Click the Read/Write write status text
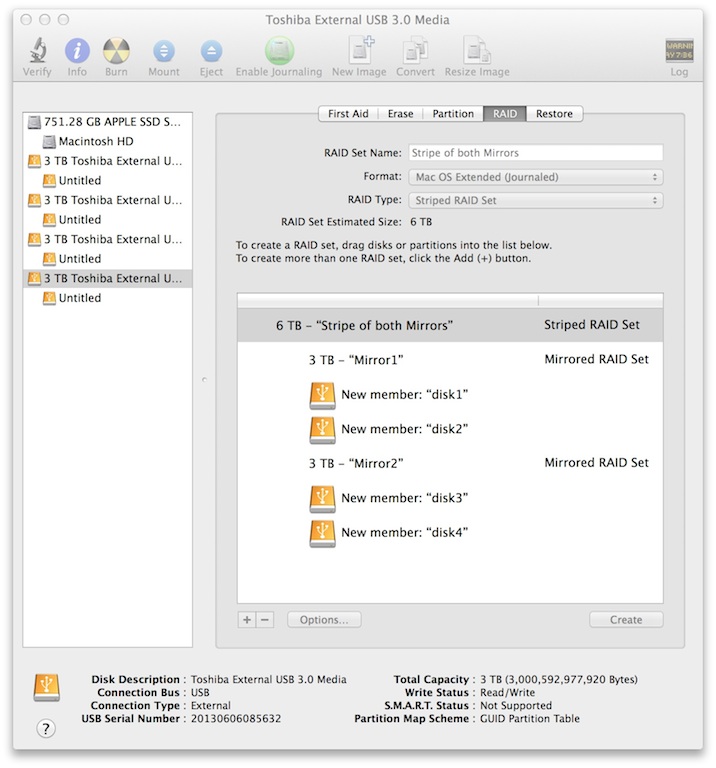716x768 pixels. click(507, 693)
